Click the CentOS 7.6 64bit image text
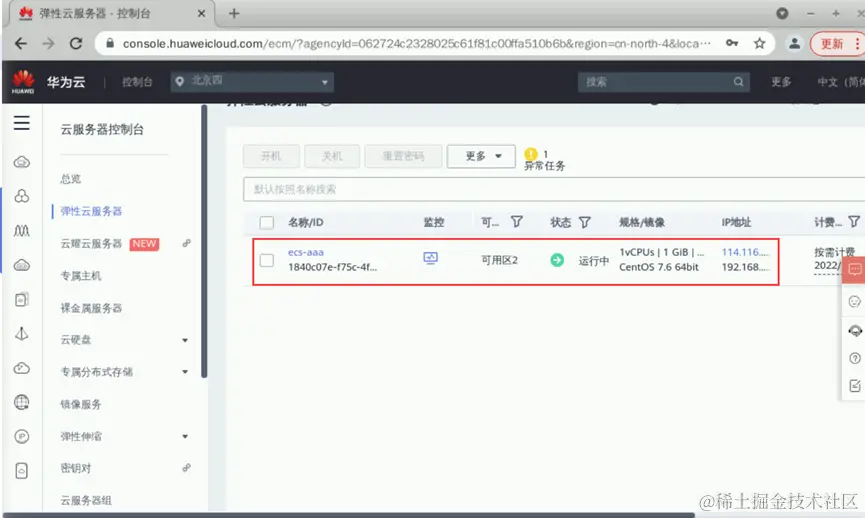Image resolution: width=865 pixels, height=518 pixels. click(x=659, y=267)
